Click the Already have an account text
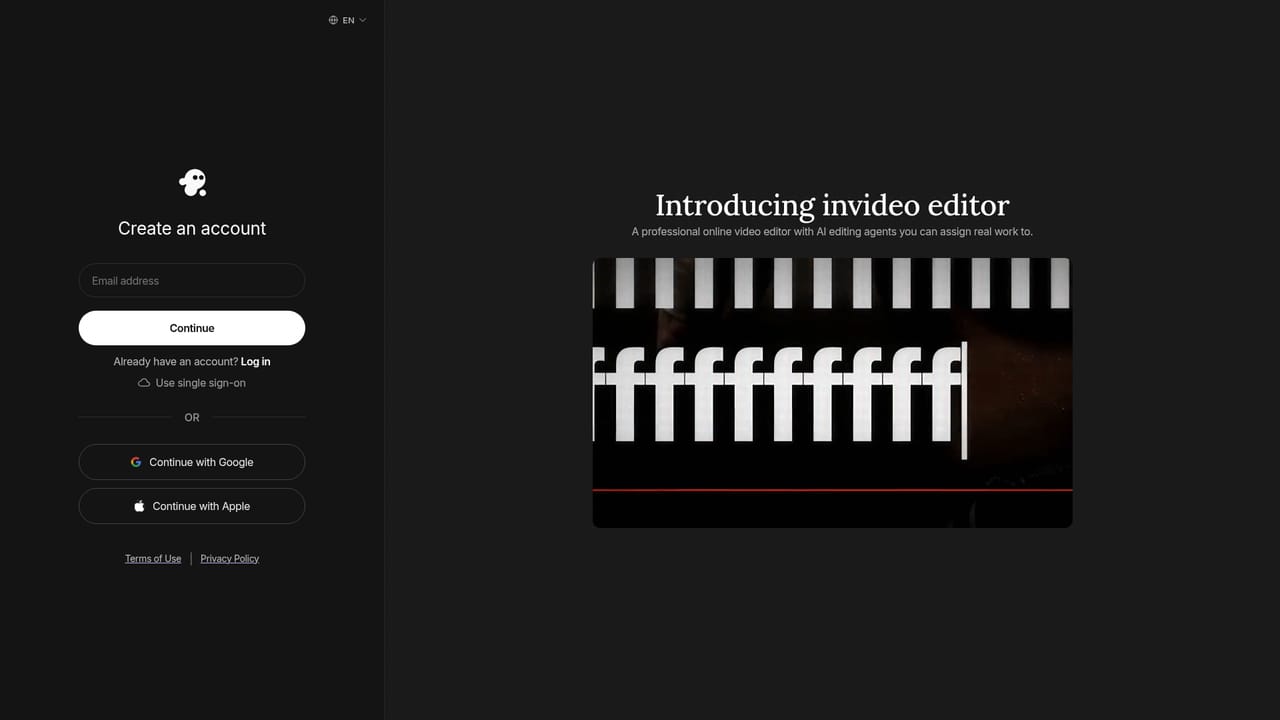Screen dimensions: 1280x720 pos(176,361)
